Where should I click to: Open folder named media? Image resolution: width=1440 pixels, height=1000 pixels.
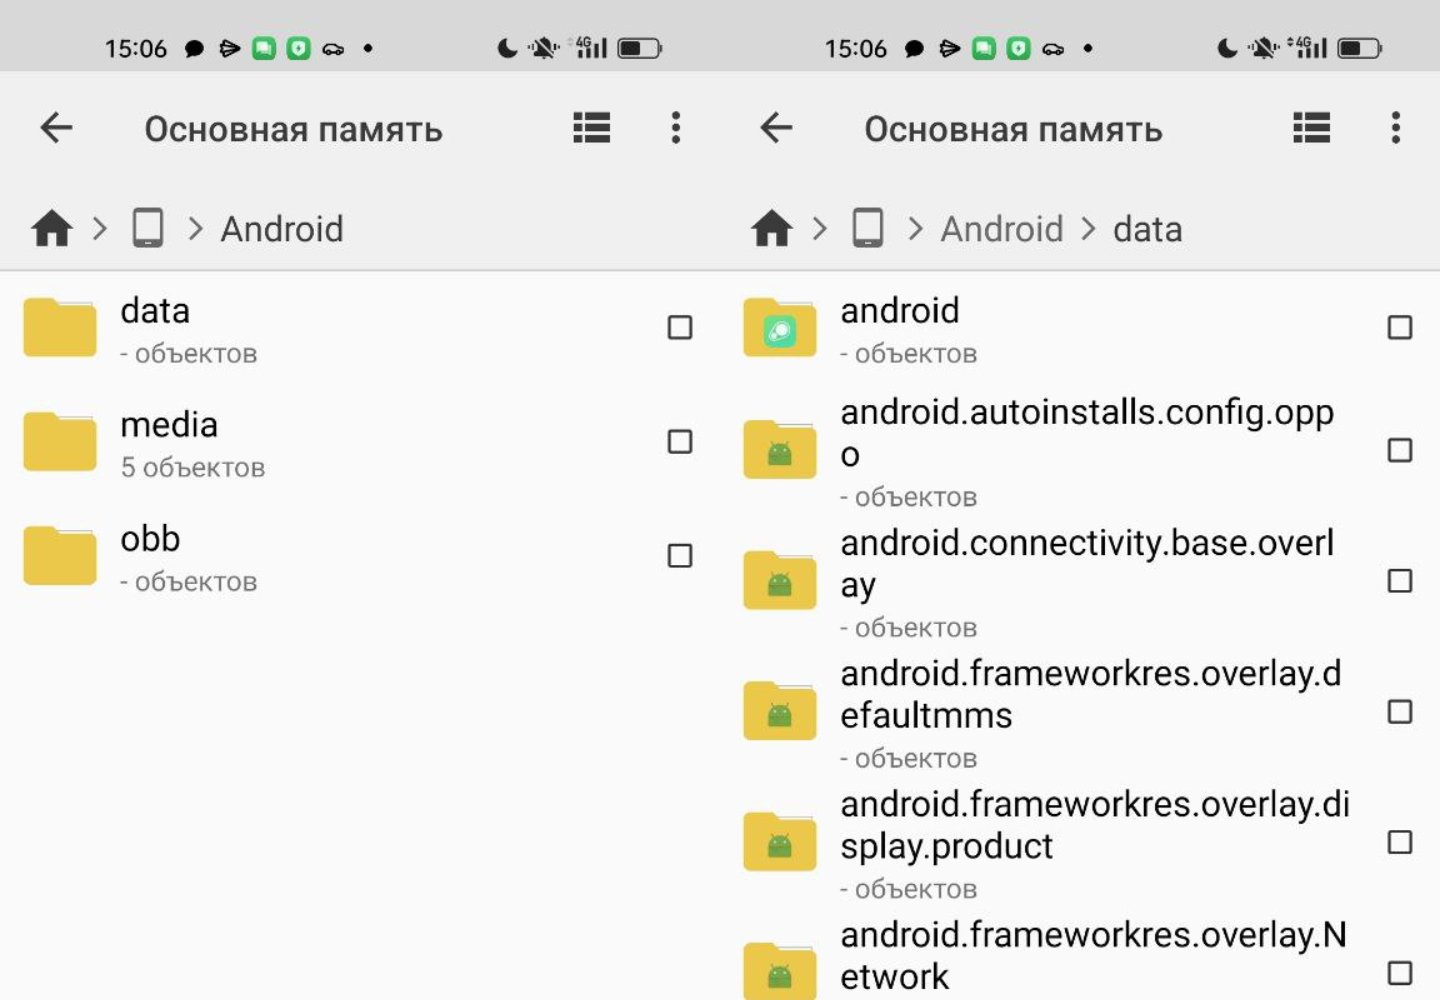click(169, 425)
